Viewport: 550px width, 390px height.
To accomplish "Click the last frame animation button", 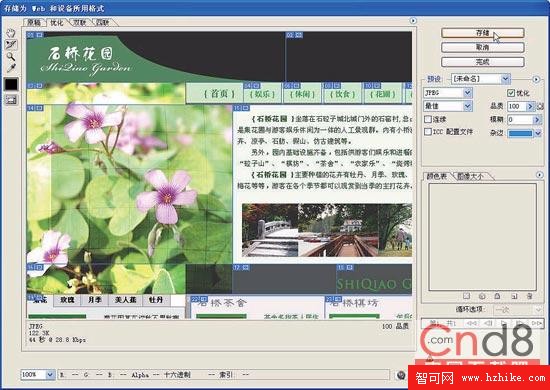I will [536, 323].
